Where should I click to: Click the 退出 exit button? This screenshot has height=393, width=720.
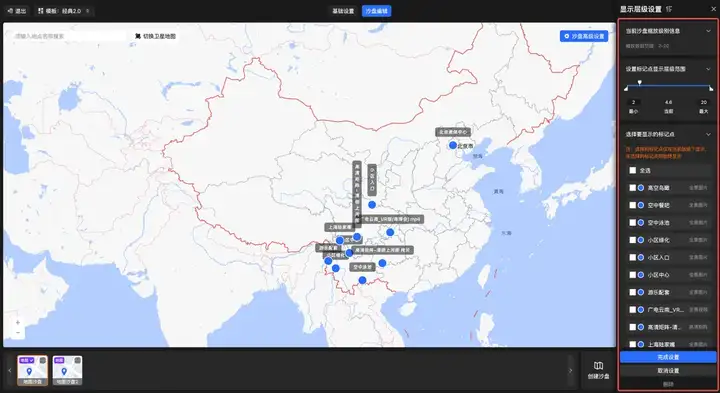17,11
